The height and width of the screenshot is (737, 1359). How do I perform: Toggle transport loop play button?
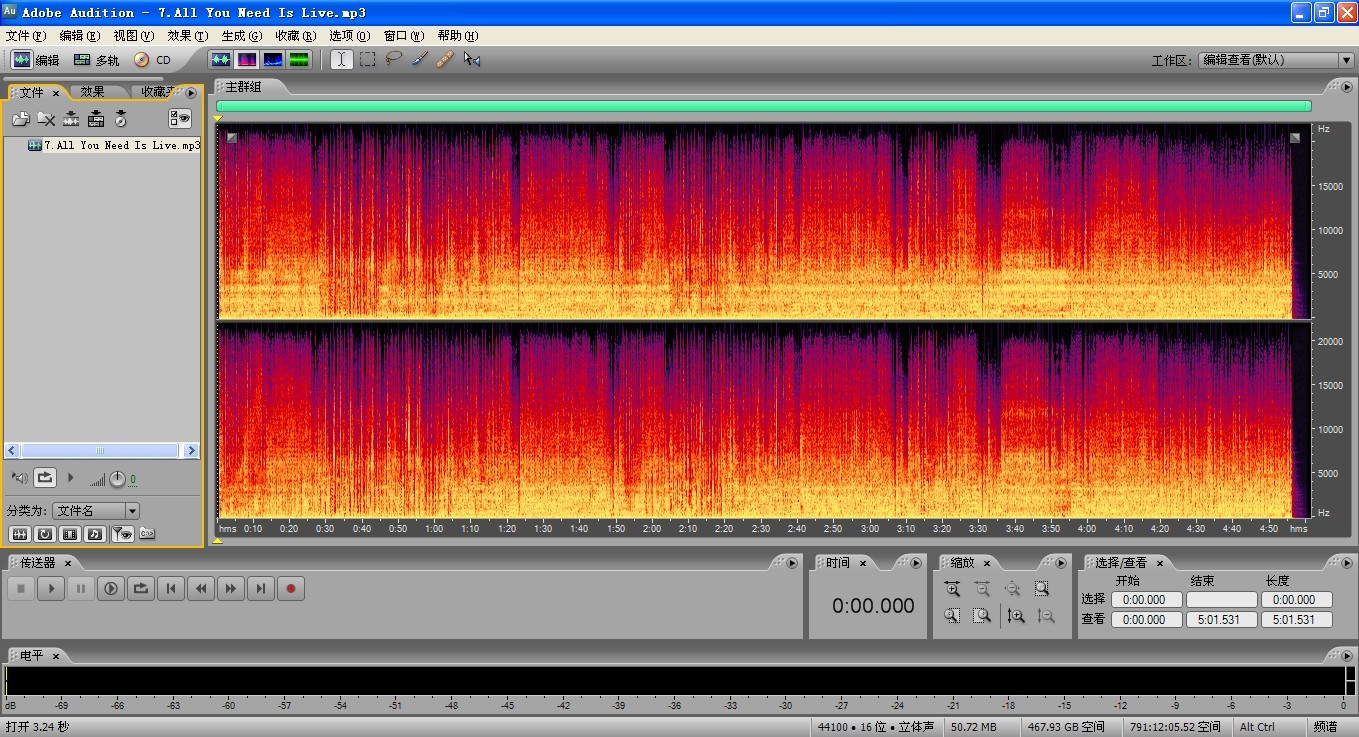[x=141, y=589]
